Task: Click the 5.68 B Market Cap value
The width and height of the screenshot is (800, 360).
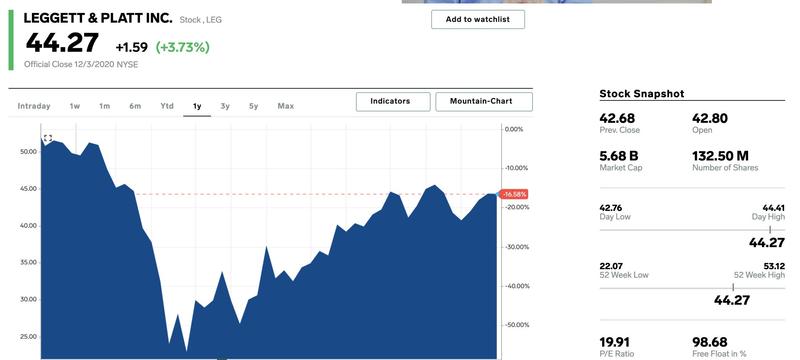Action: [x=619, y=156]
